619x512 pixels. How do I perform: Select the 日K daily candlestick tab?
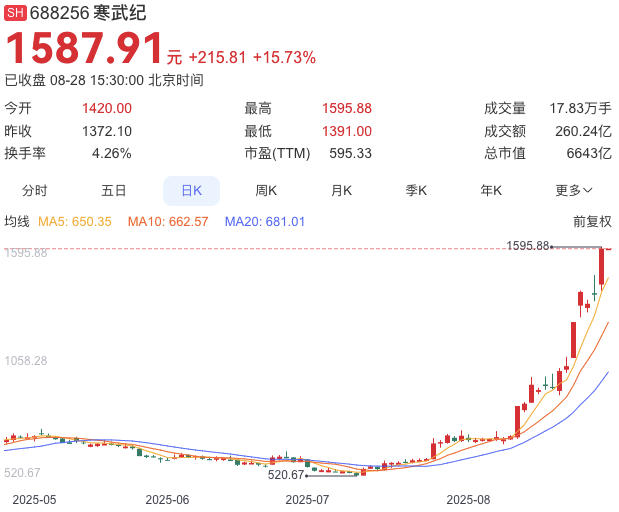point(191,190)
